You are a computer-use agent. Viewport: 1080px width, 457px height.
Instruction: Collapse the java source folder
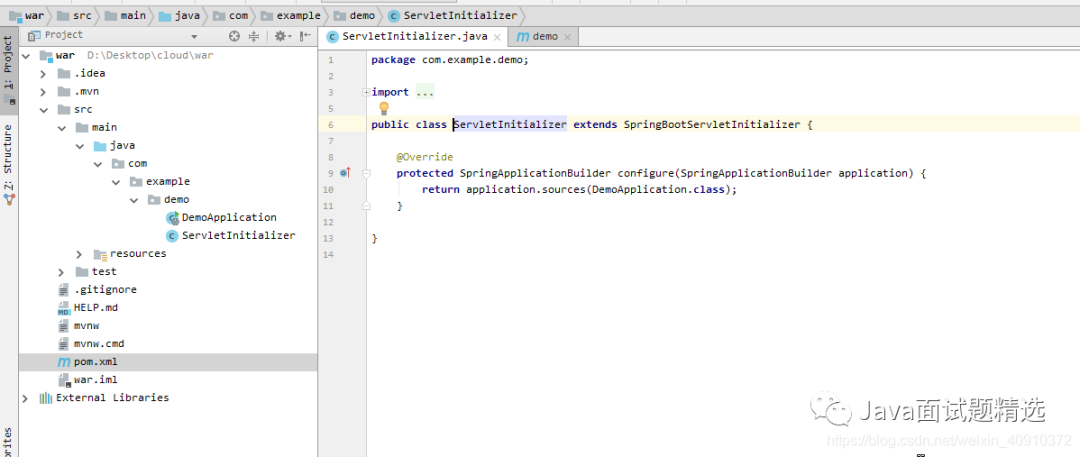coord(79,145)
